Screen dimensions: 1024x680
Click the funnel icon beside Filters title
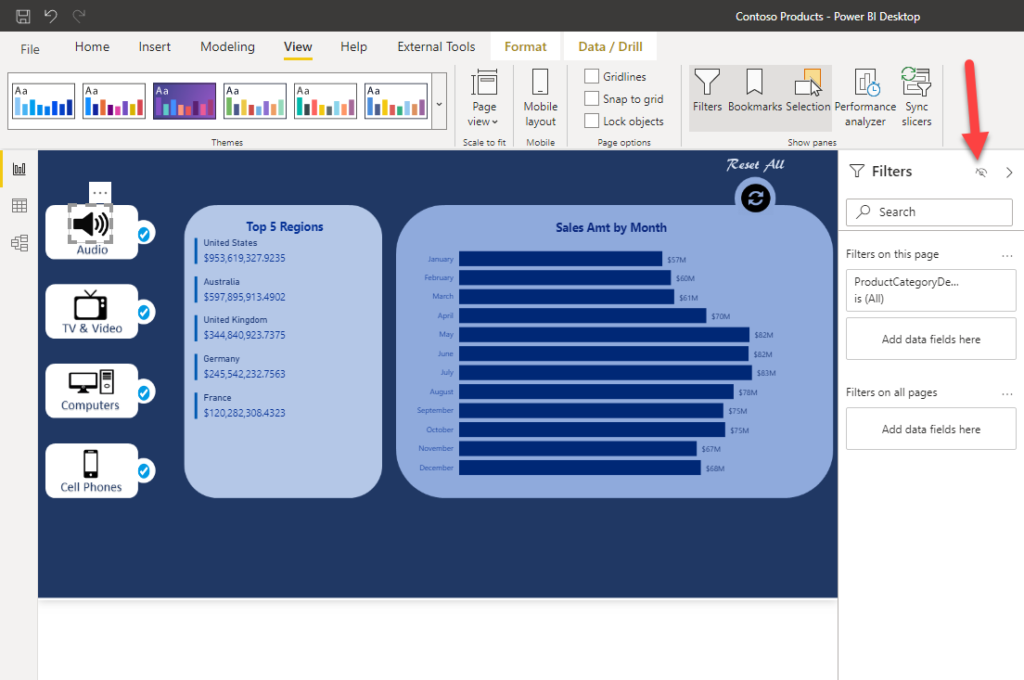pyautogui.click(x=857, y=171)
